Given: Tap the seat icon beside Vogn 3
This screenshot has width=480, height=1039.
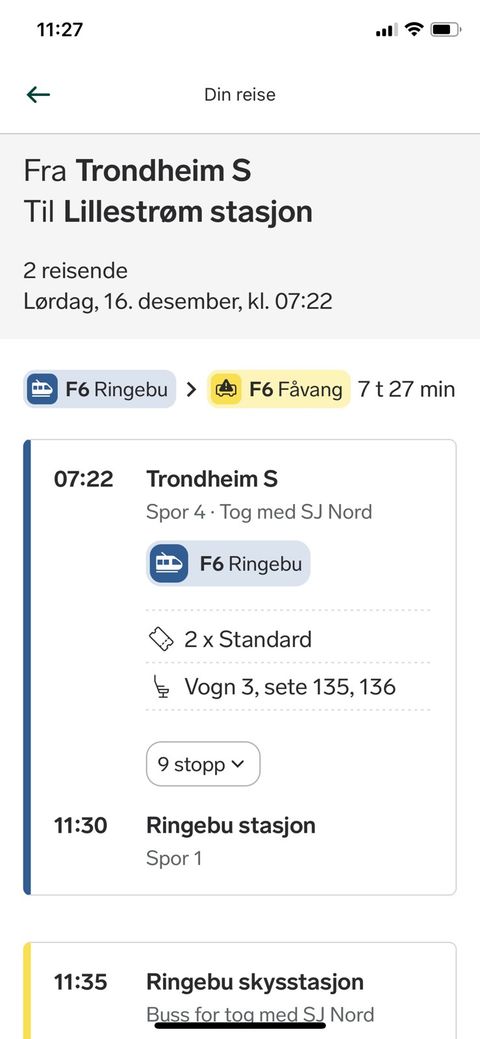Looking at the screenshot, I should click(x=161, y=687).
